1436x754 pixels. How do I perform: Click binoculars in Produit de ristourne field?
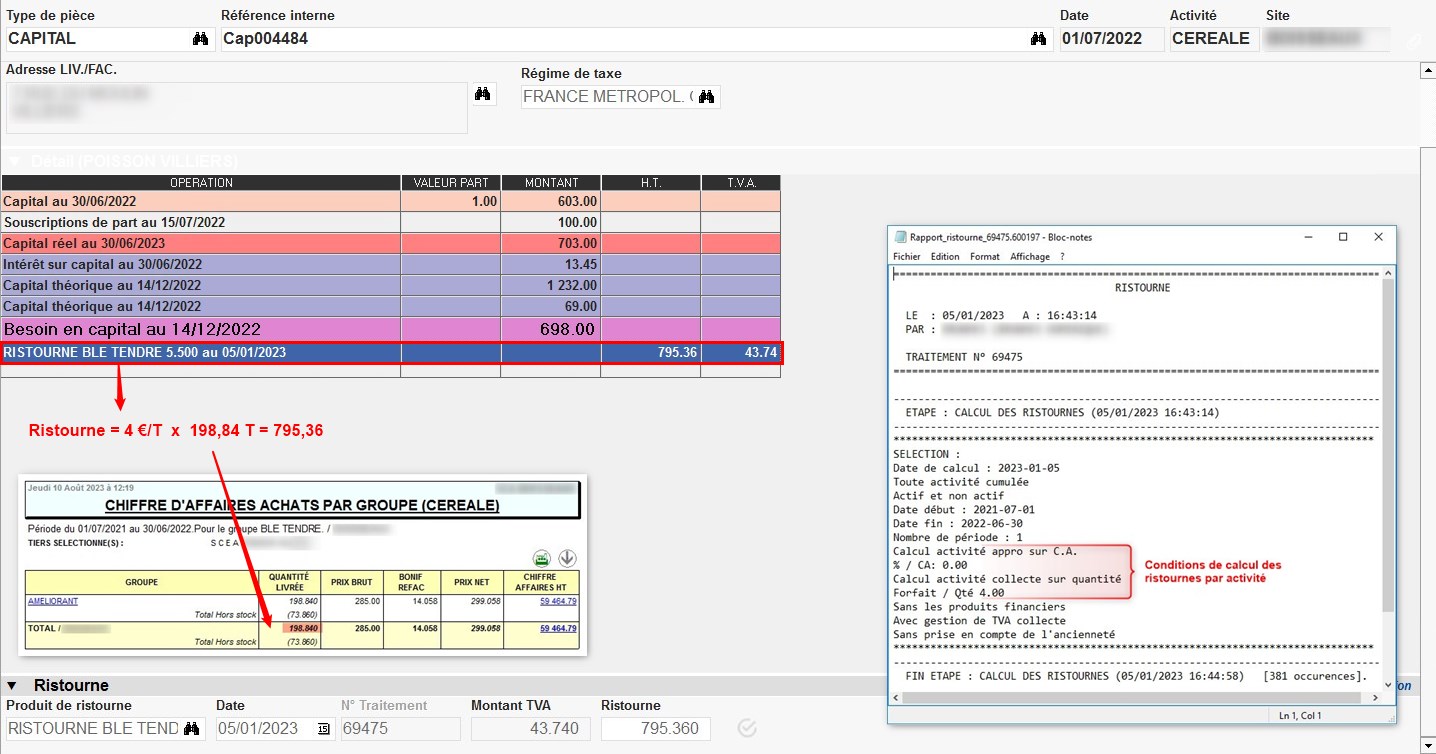pyautogui.click(x=192, y=728)
